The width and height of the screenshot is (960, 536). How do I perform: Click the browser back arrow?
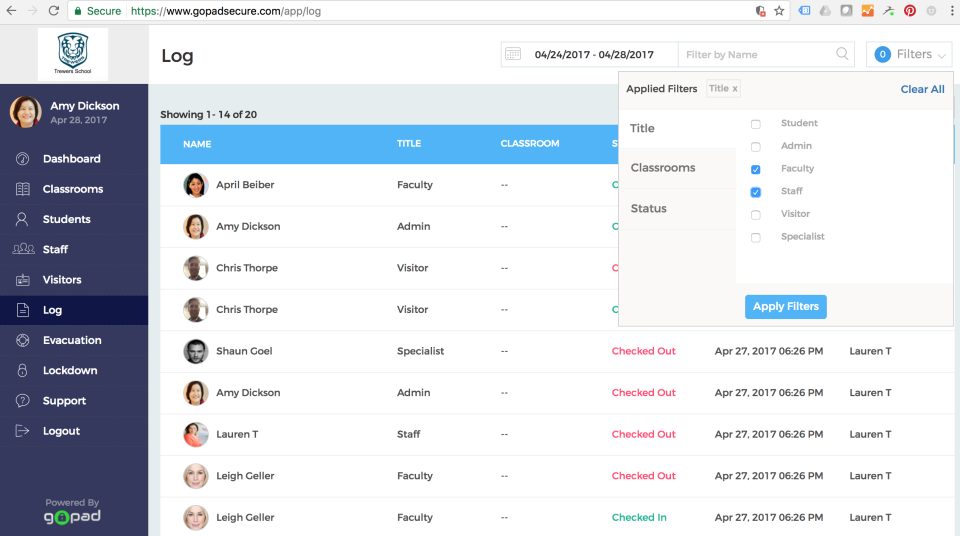click(12, 11)
